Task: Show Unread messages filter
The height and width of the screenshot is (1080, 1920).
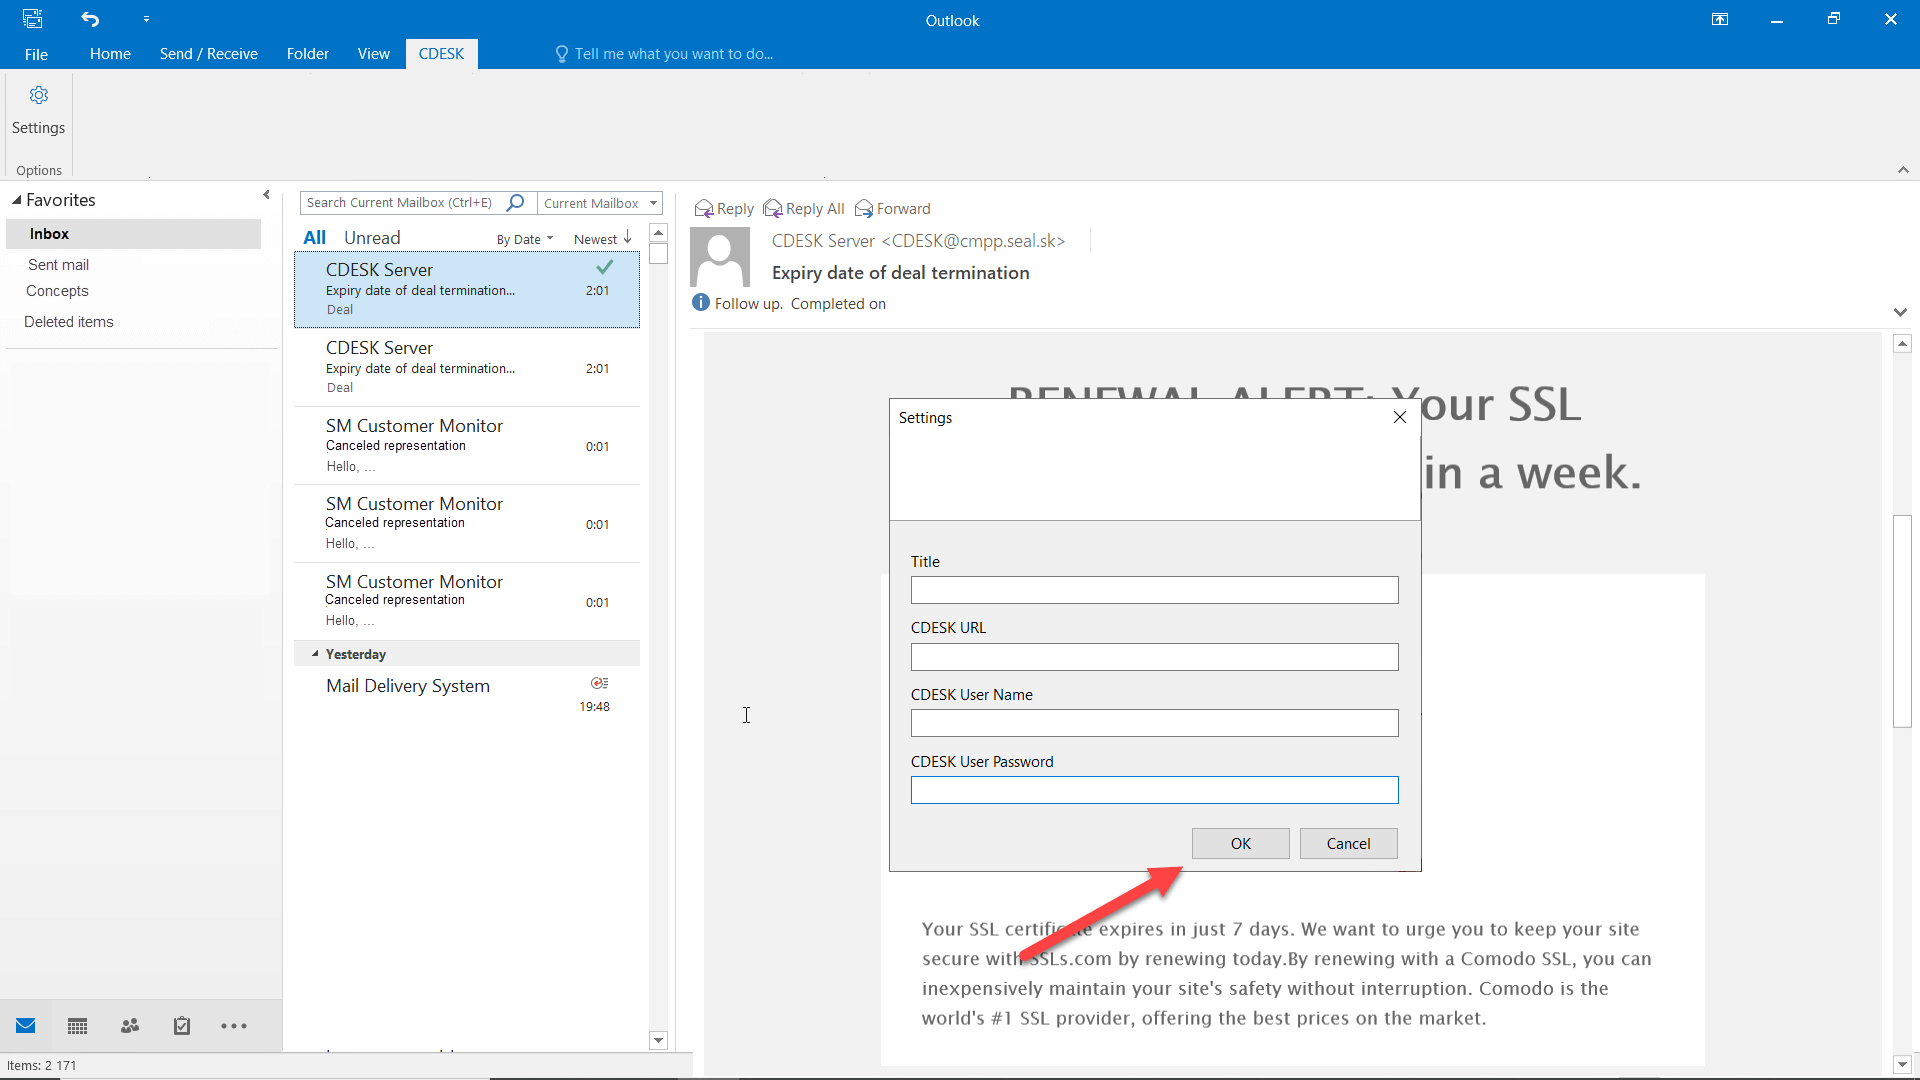Action: [372, 238]
